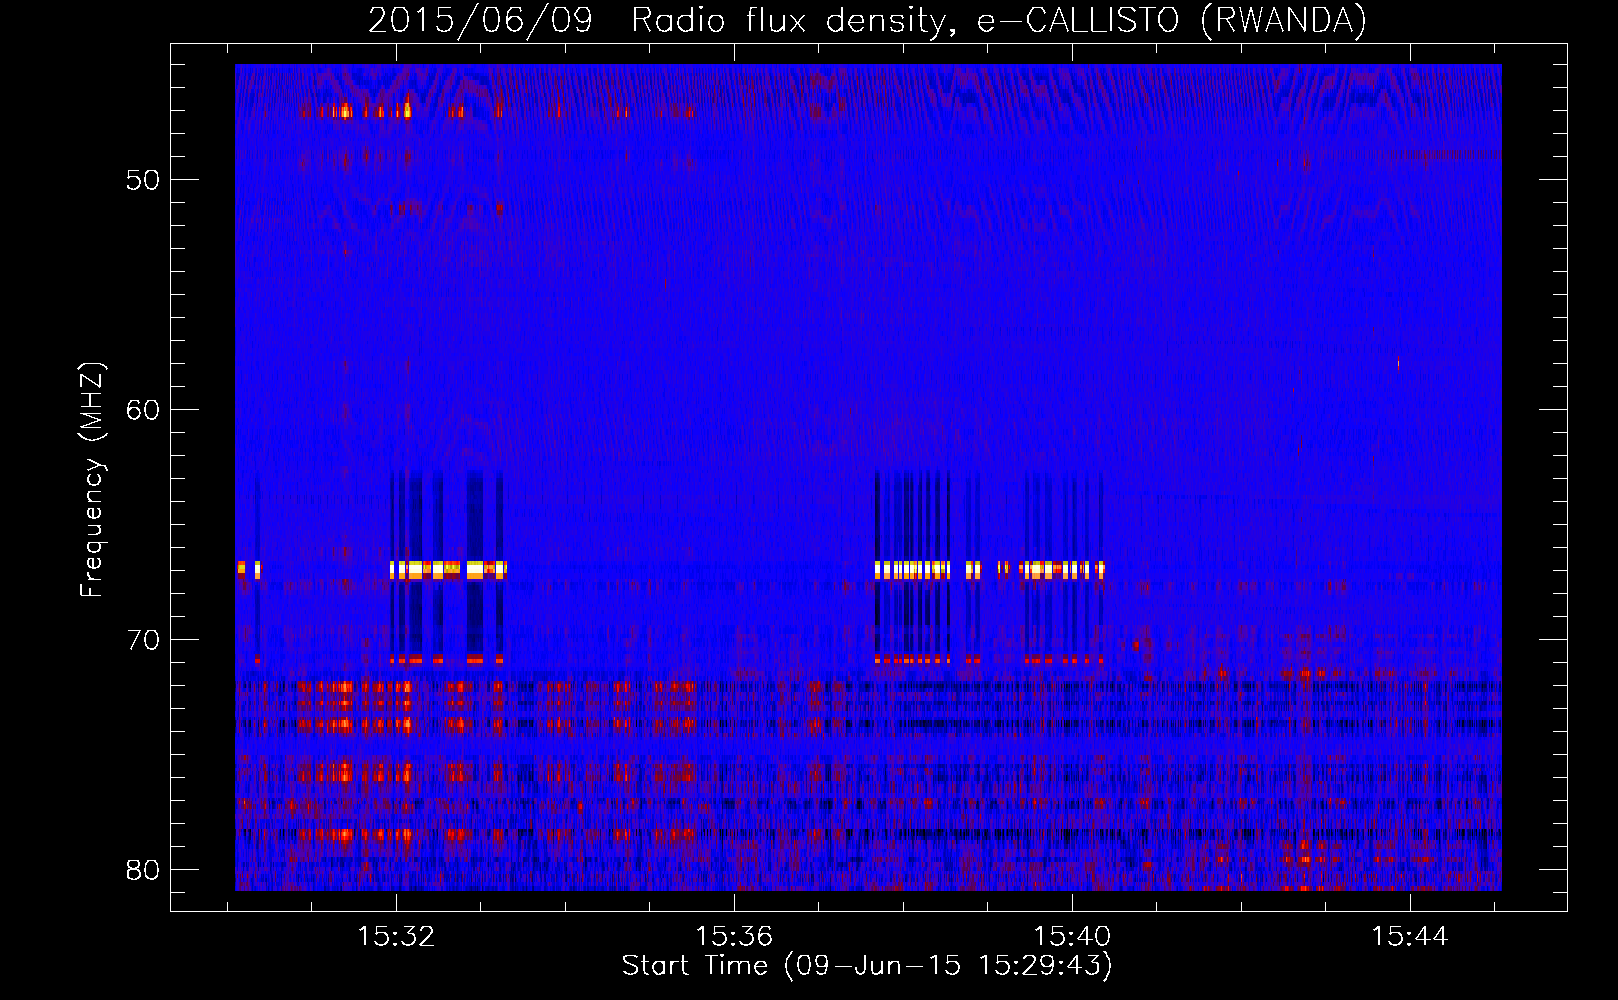Click the 50 MHz frequency tick label

[143, 180]
